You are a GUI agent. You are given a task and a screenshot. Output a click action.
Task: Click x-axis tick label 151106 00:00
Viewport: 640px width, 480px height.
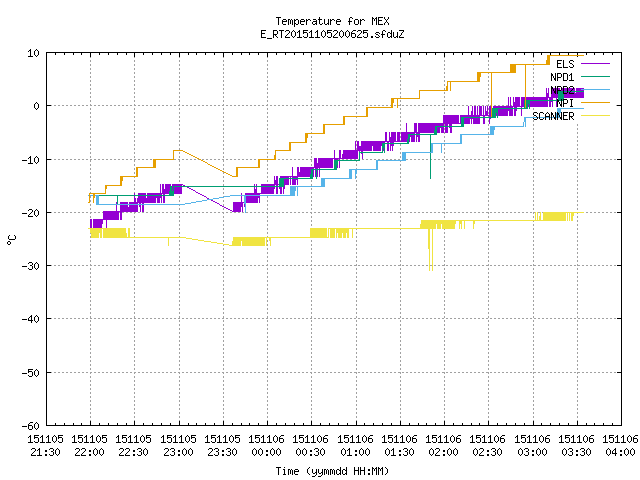267,446
